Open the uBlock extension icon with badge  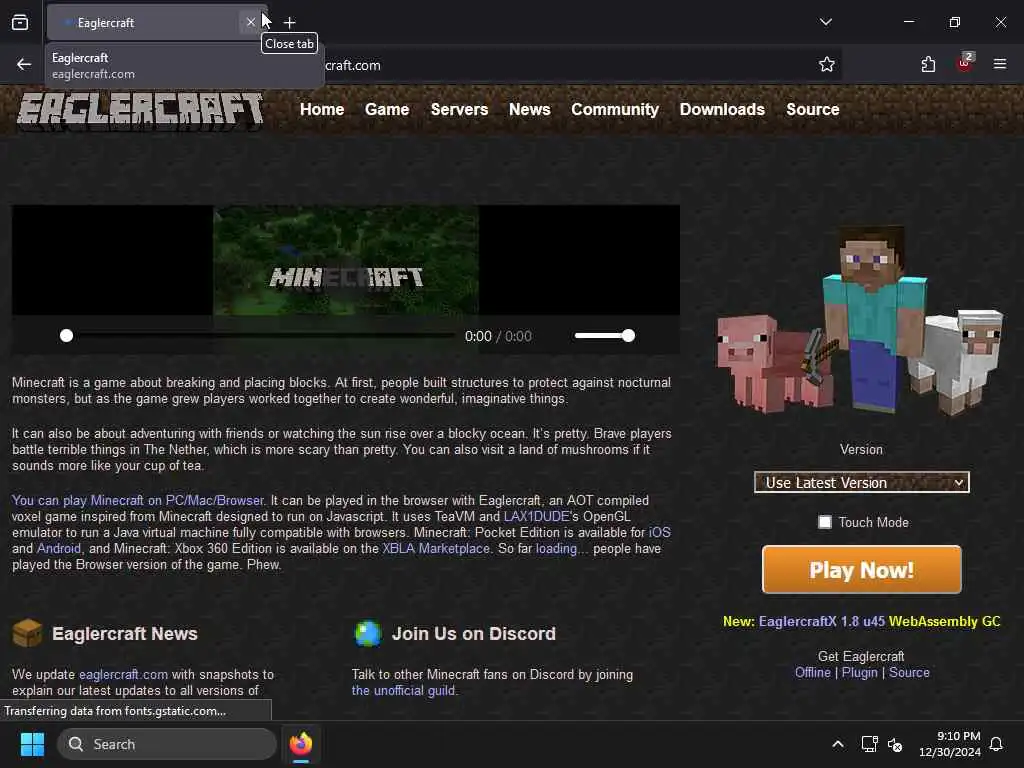pos(965,63)
